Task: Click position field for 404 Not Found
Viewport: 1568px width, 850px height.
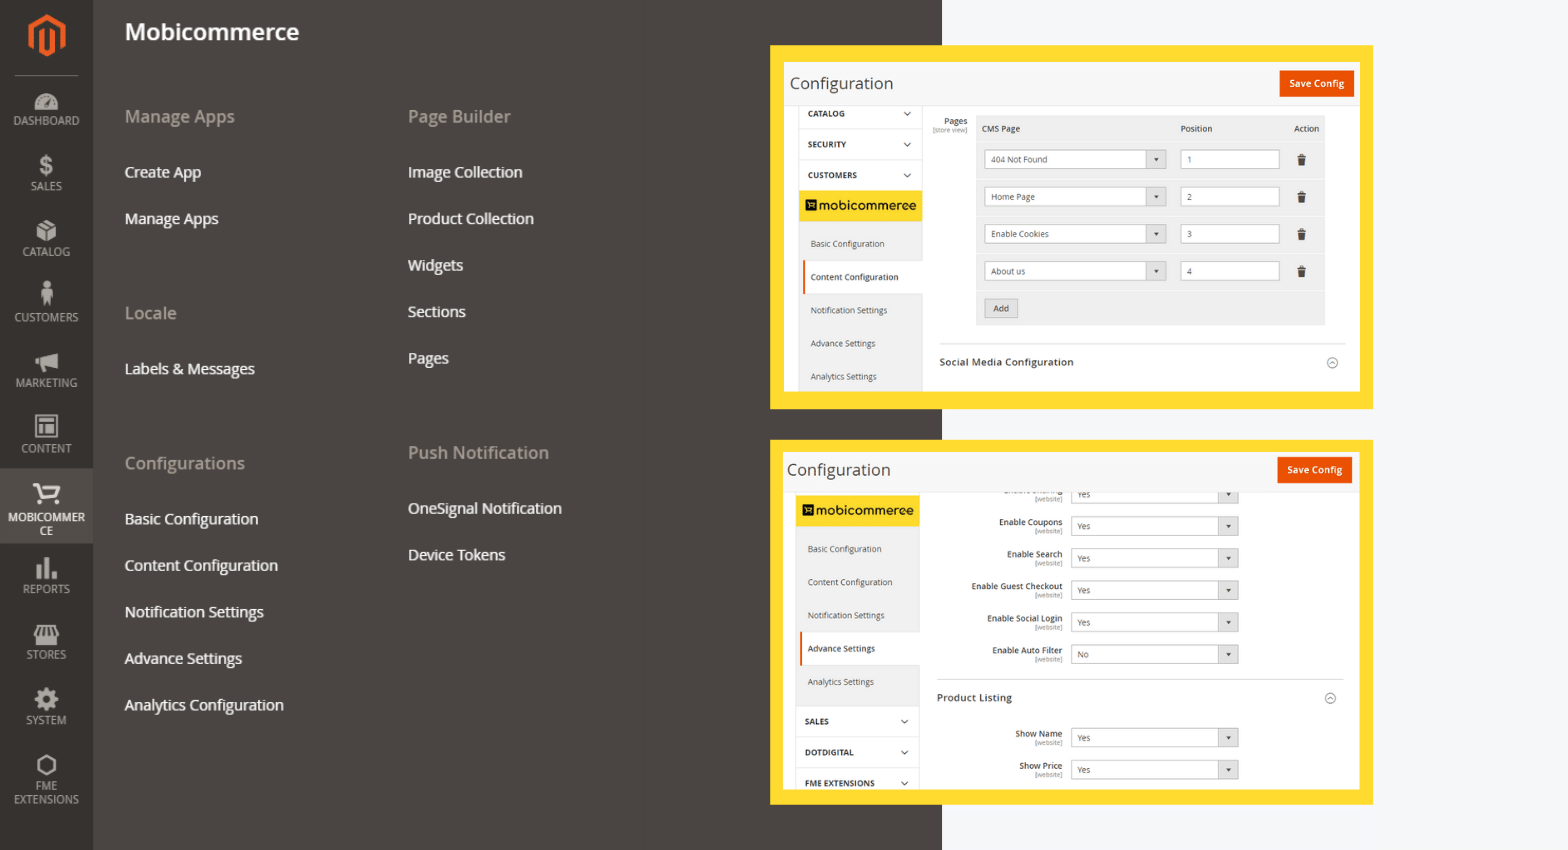Action: click(1230, 160)
